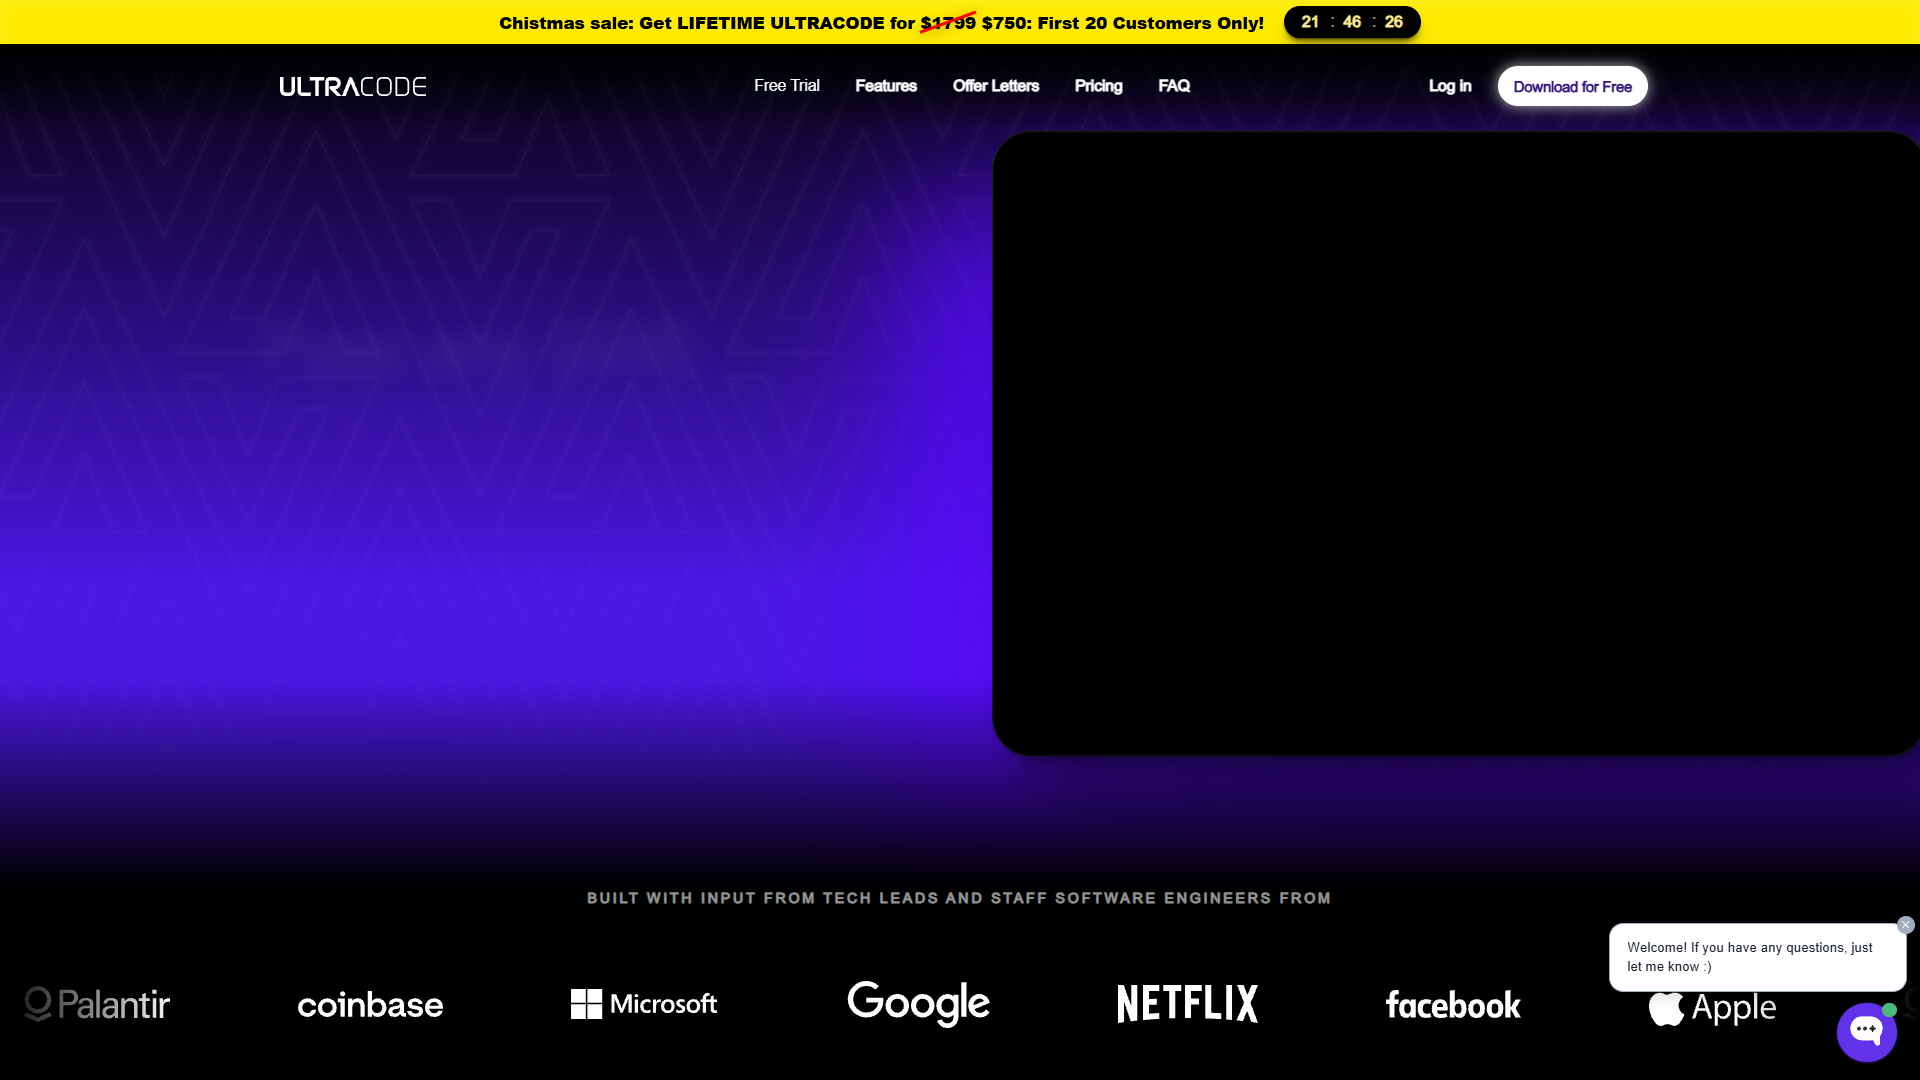Click the ULTRACODE logo
The image size is (1920, 1080).
(x=352, y=87)
